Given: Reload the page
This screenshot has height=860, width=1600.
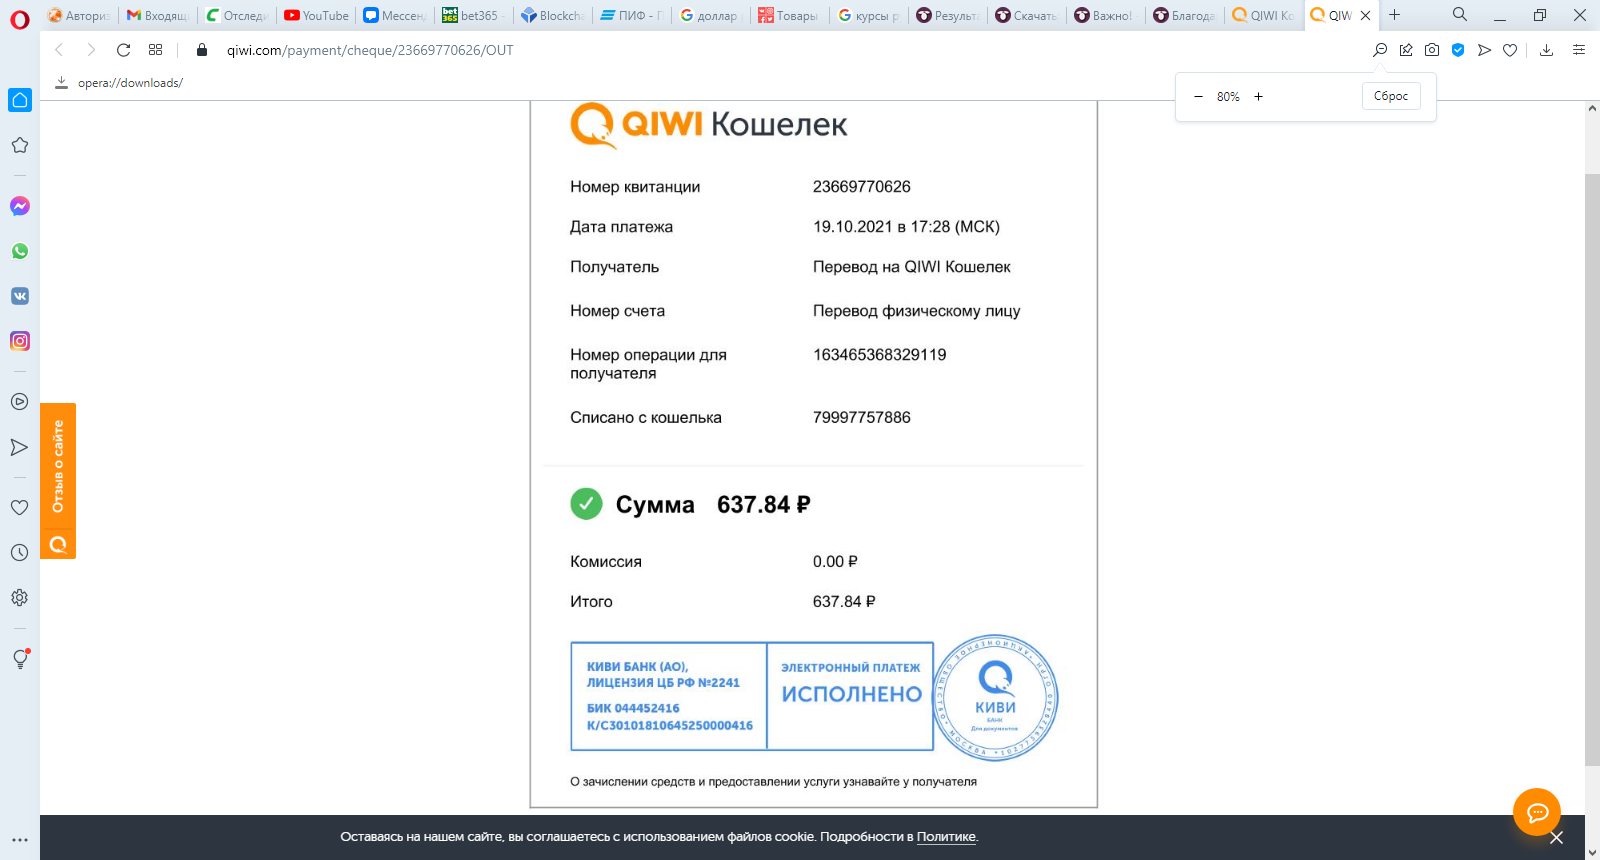Looking at the screenshot, I should click(123, 50).
